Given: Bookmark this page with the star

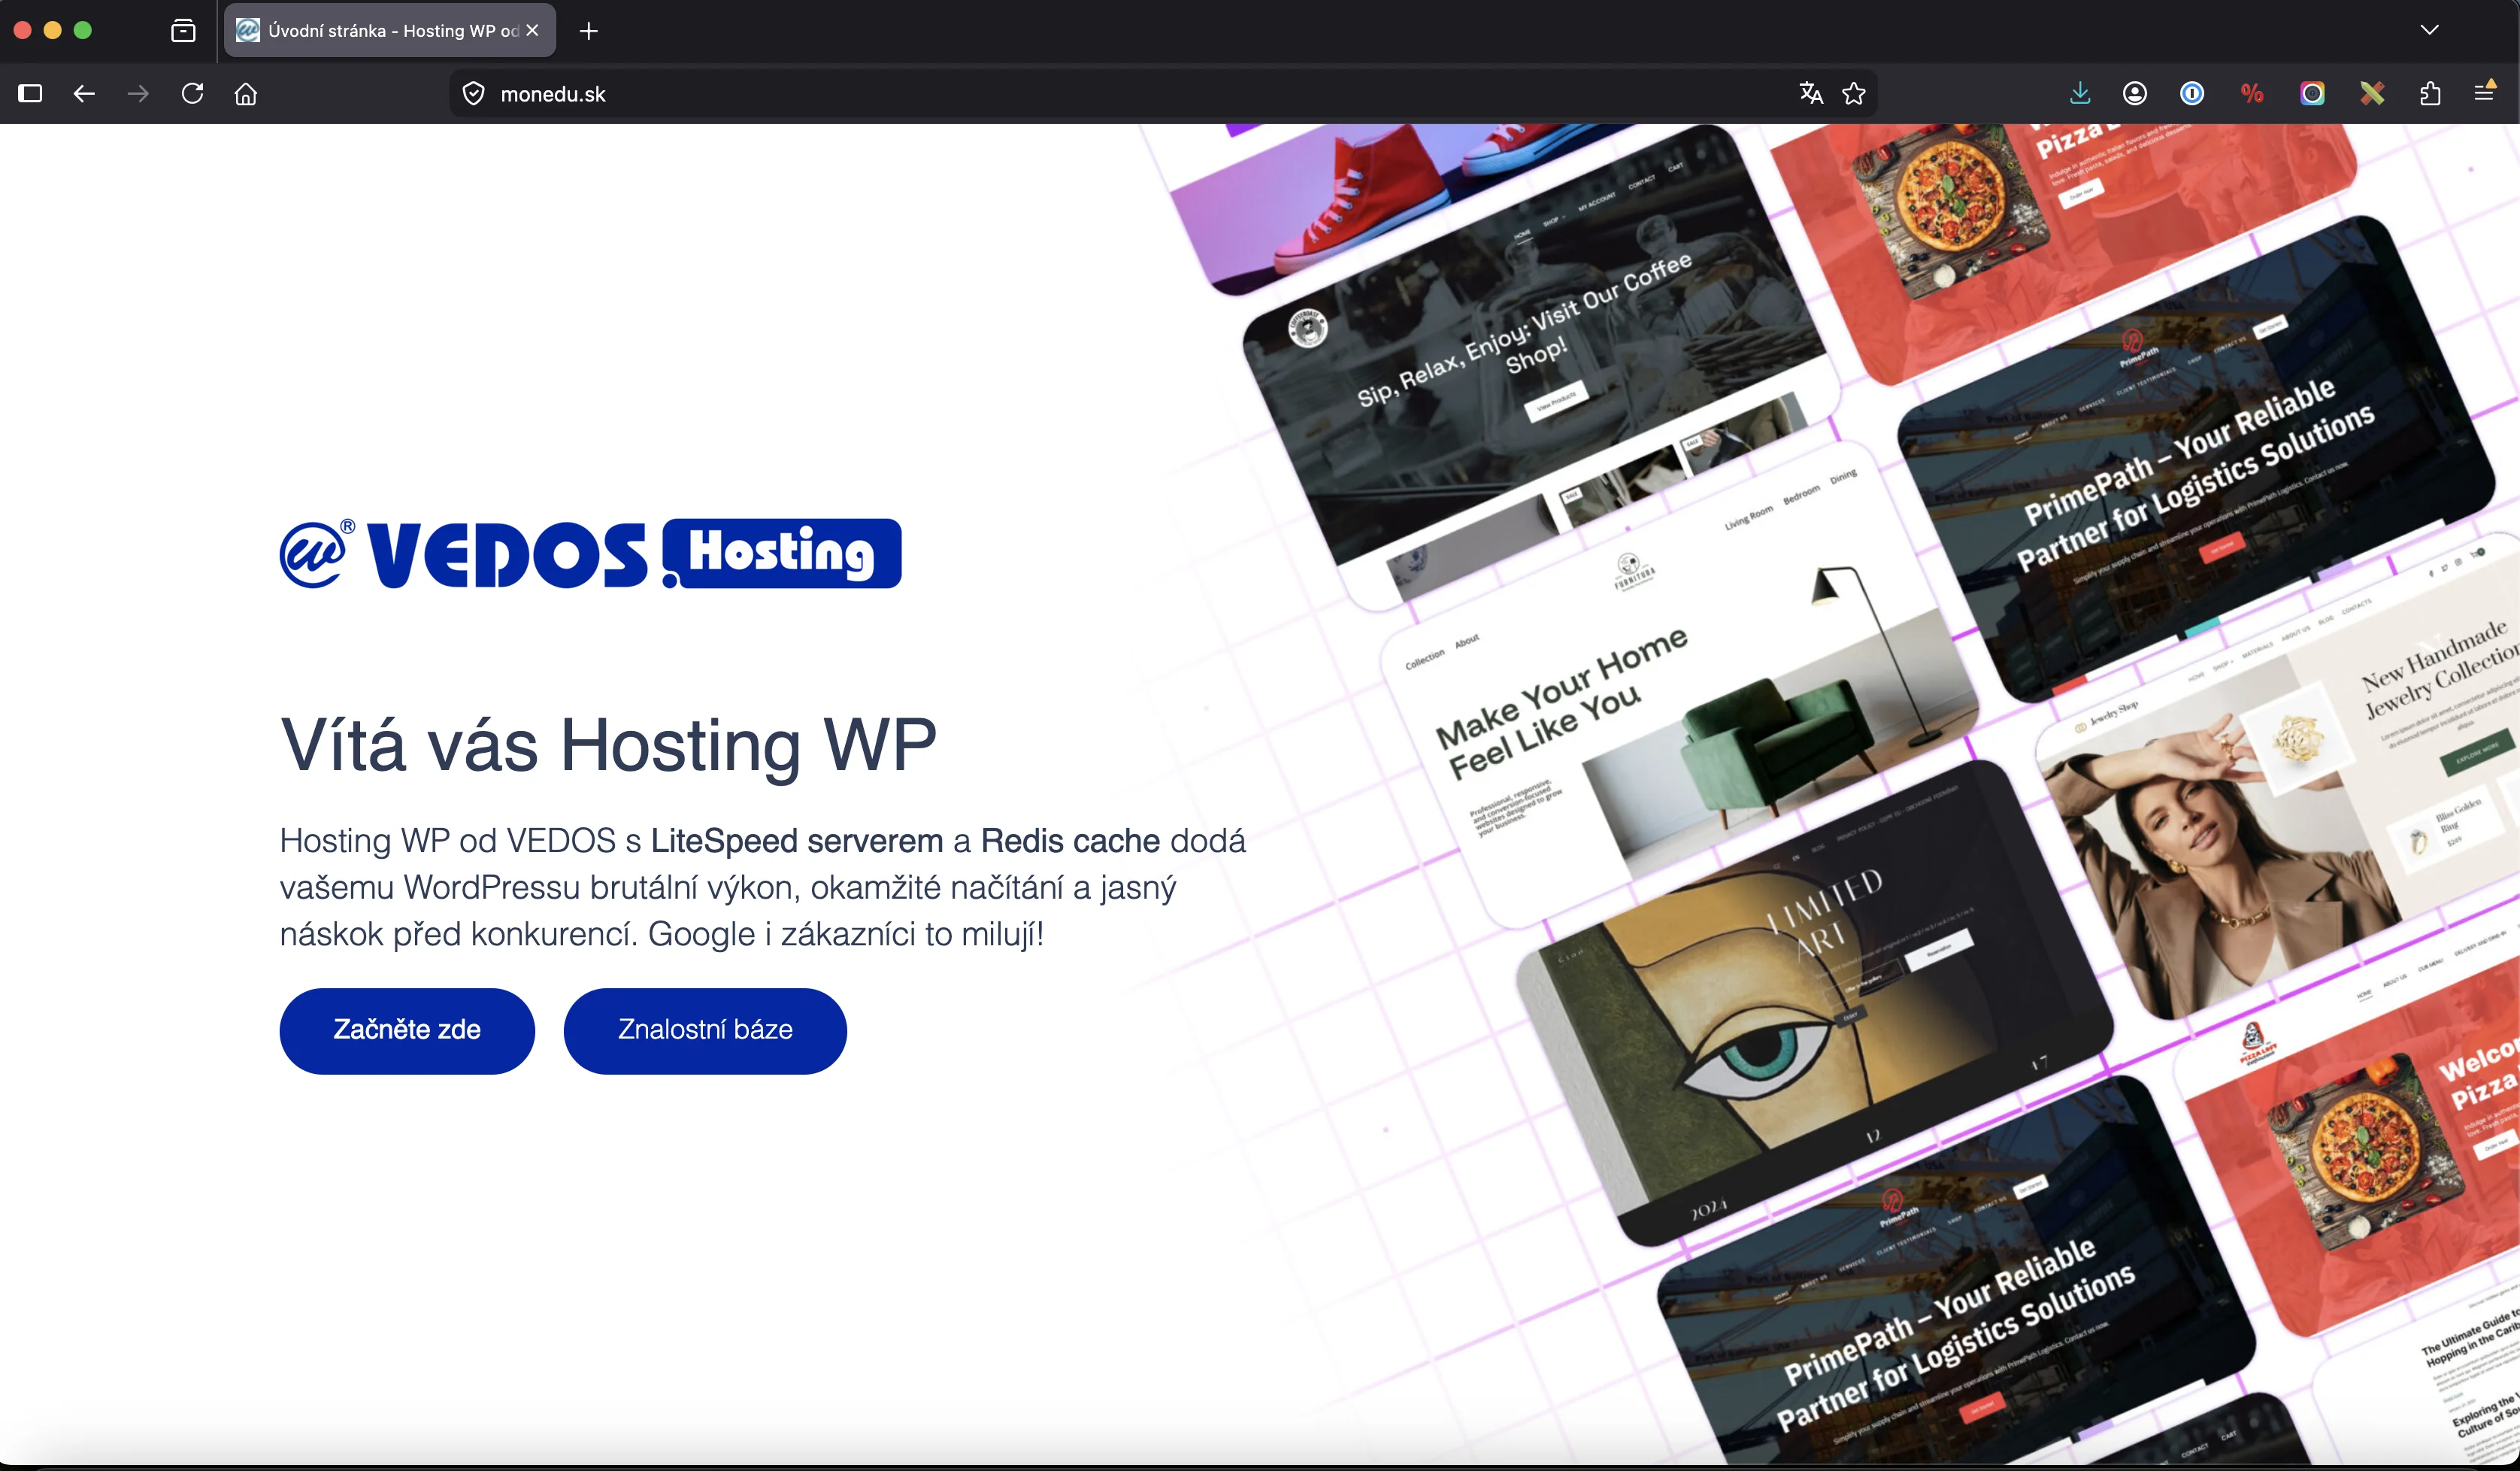Looking at the screenshot, I should coord(1854,94).
